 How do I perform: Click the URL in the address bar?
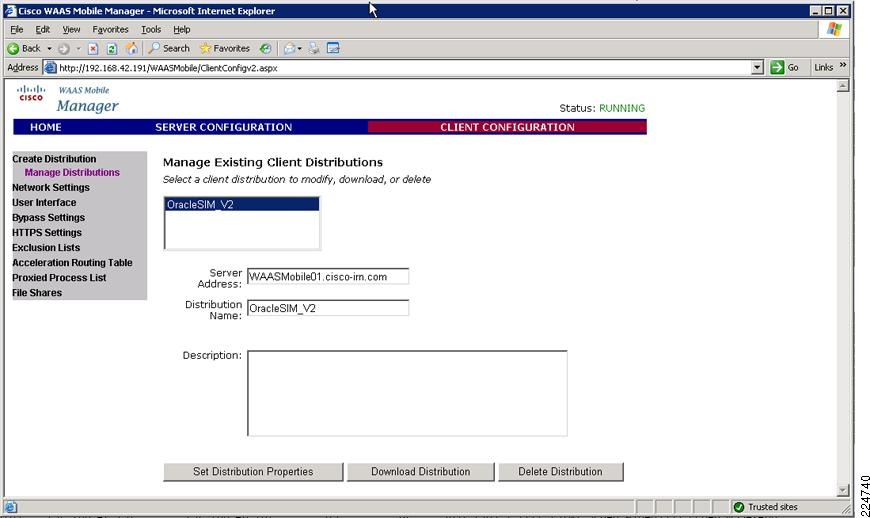168,68
